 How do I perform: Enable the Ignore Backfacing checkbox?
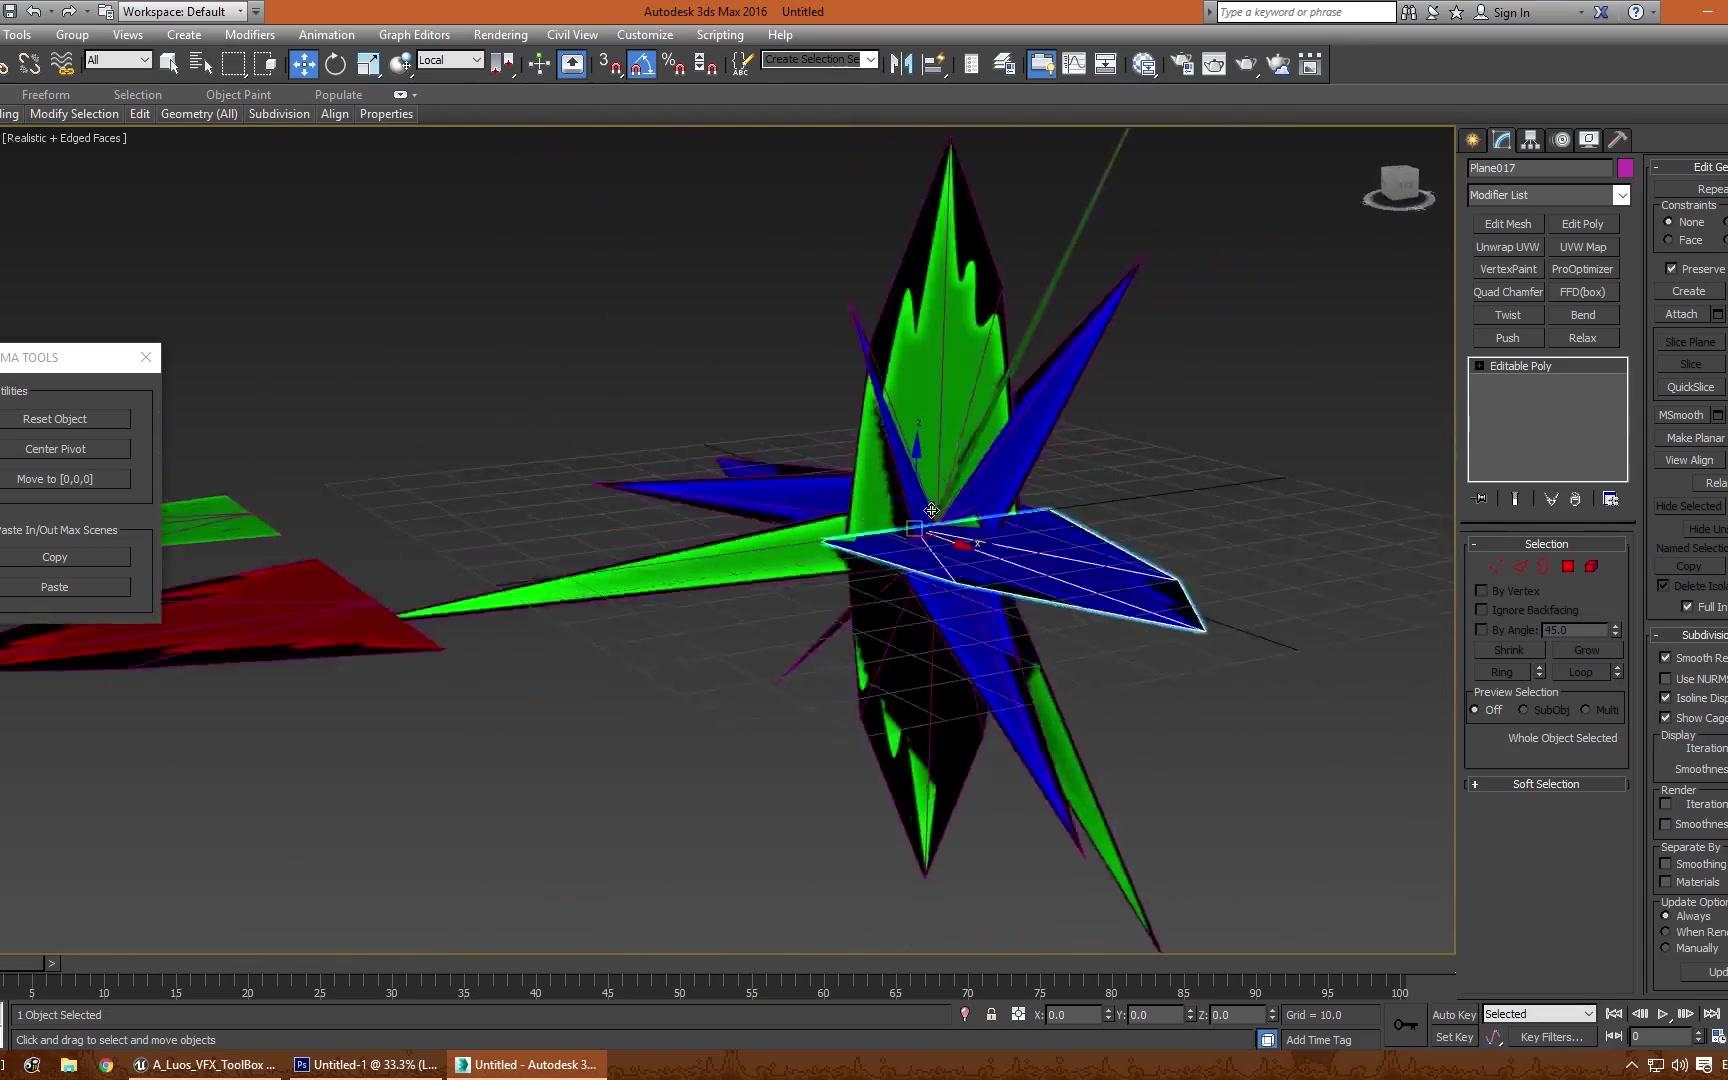point(1482,610)
